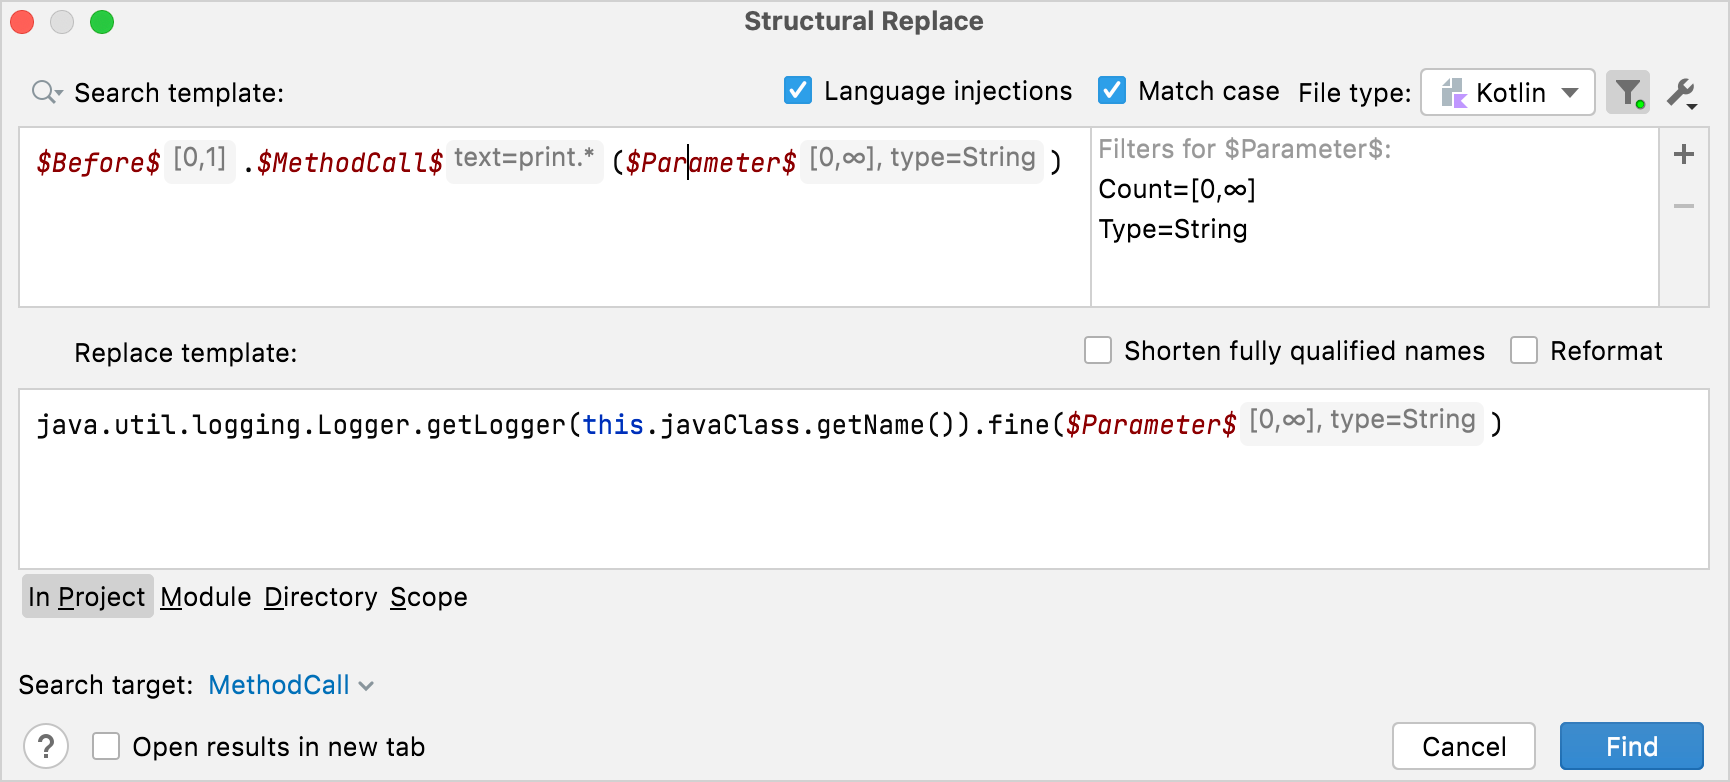Click the Find button
This screenshot has width=1730, height=782.
coord(1632,746)
